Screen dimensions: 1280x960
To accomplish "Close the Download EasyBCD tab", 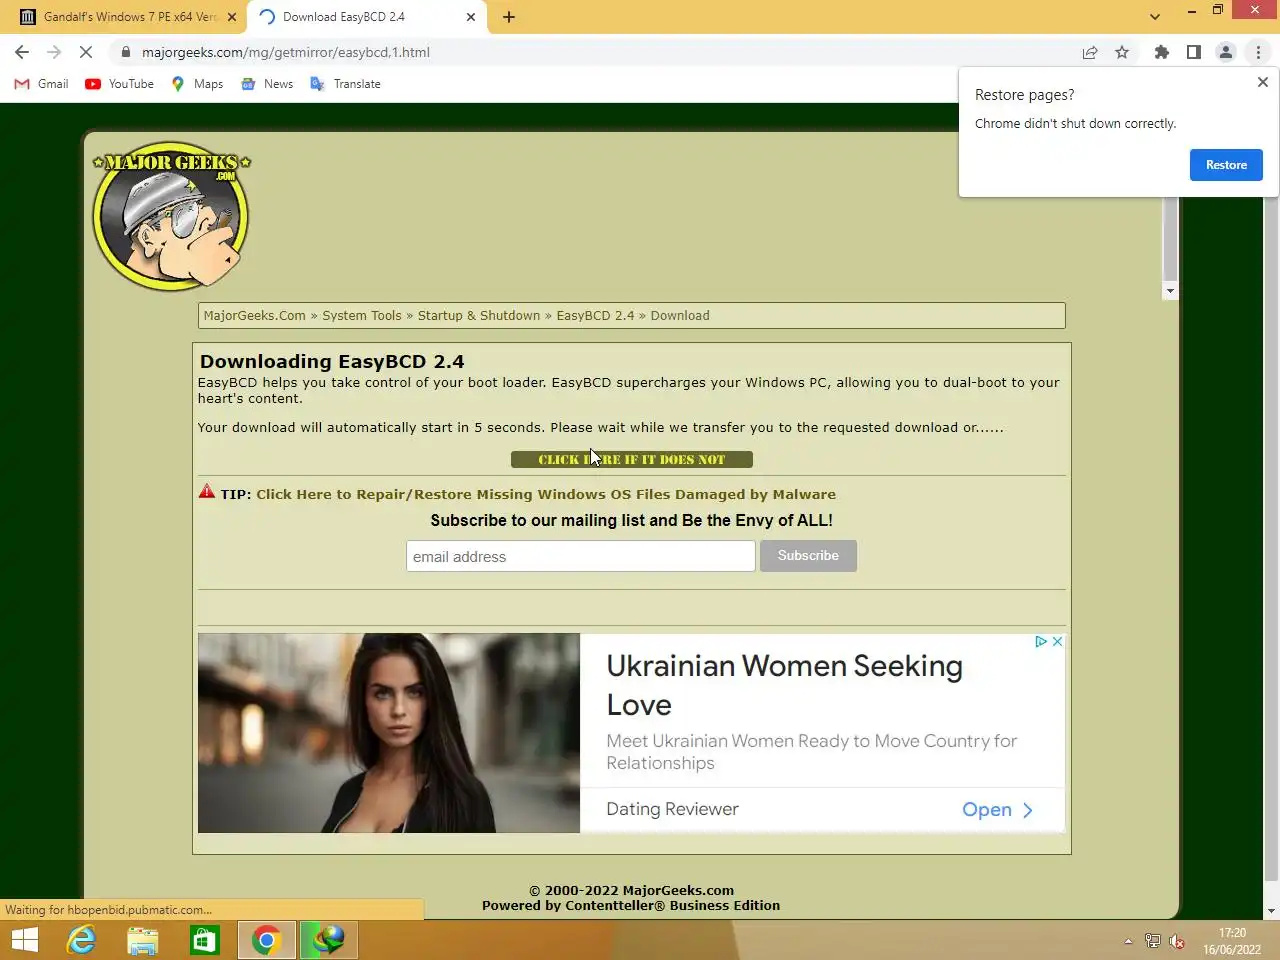I will click(x=471, y=17).
